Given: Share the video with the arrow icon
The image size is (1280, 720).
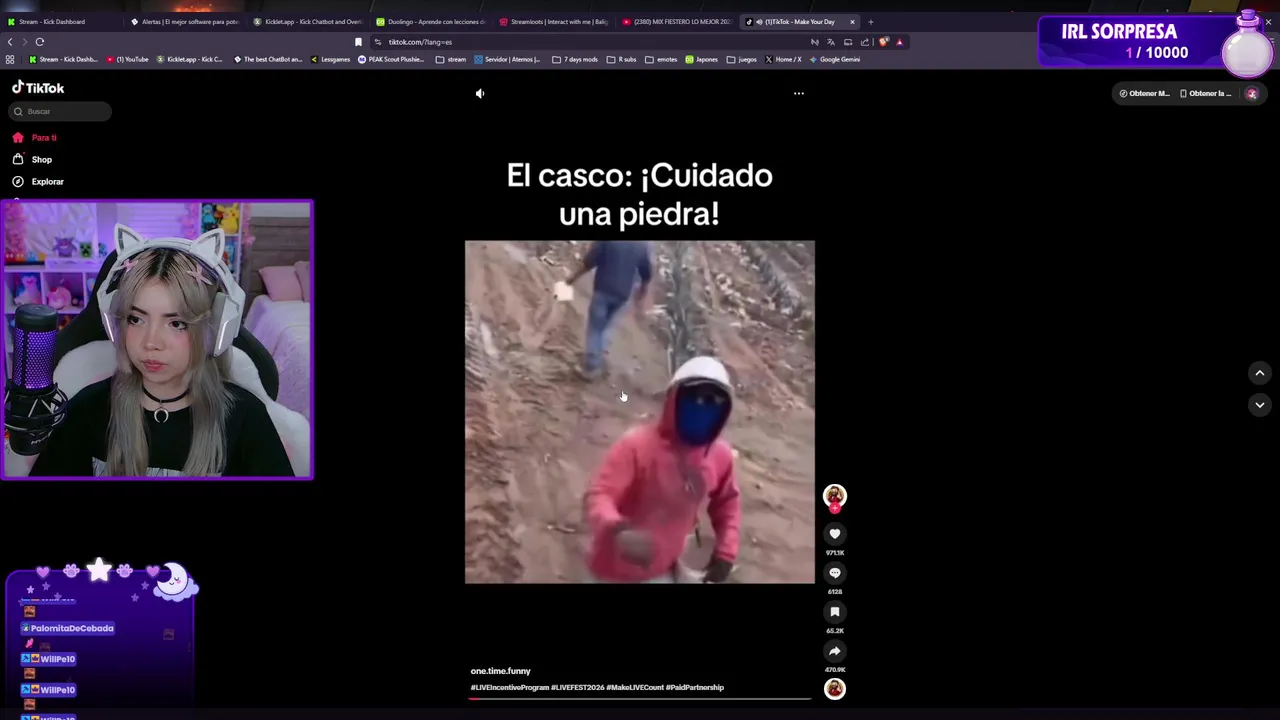Looking at the screenshot, I should (x=835, y=651).
